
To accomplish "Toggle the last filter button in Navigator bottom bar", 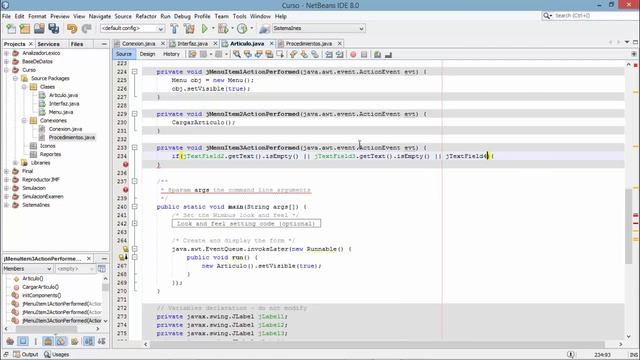I will (102, 341).
